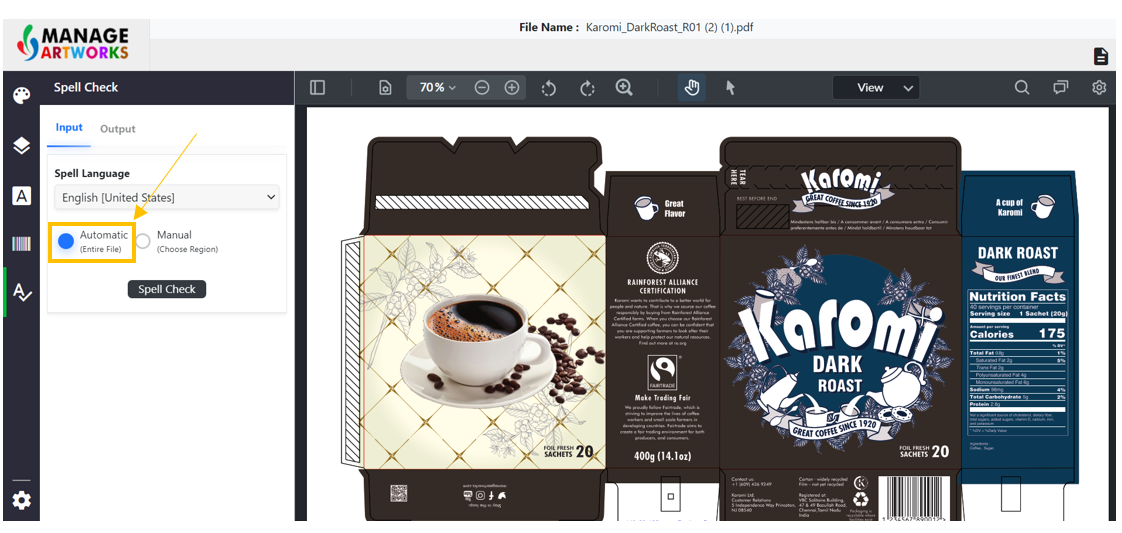Rotate the document counterclockwise
Viewport: 1122px width, 533px height.
[549, 87]
